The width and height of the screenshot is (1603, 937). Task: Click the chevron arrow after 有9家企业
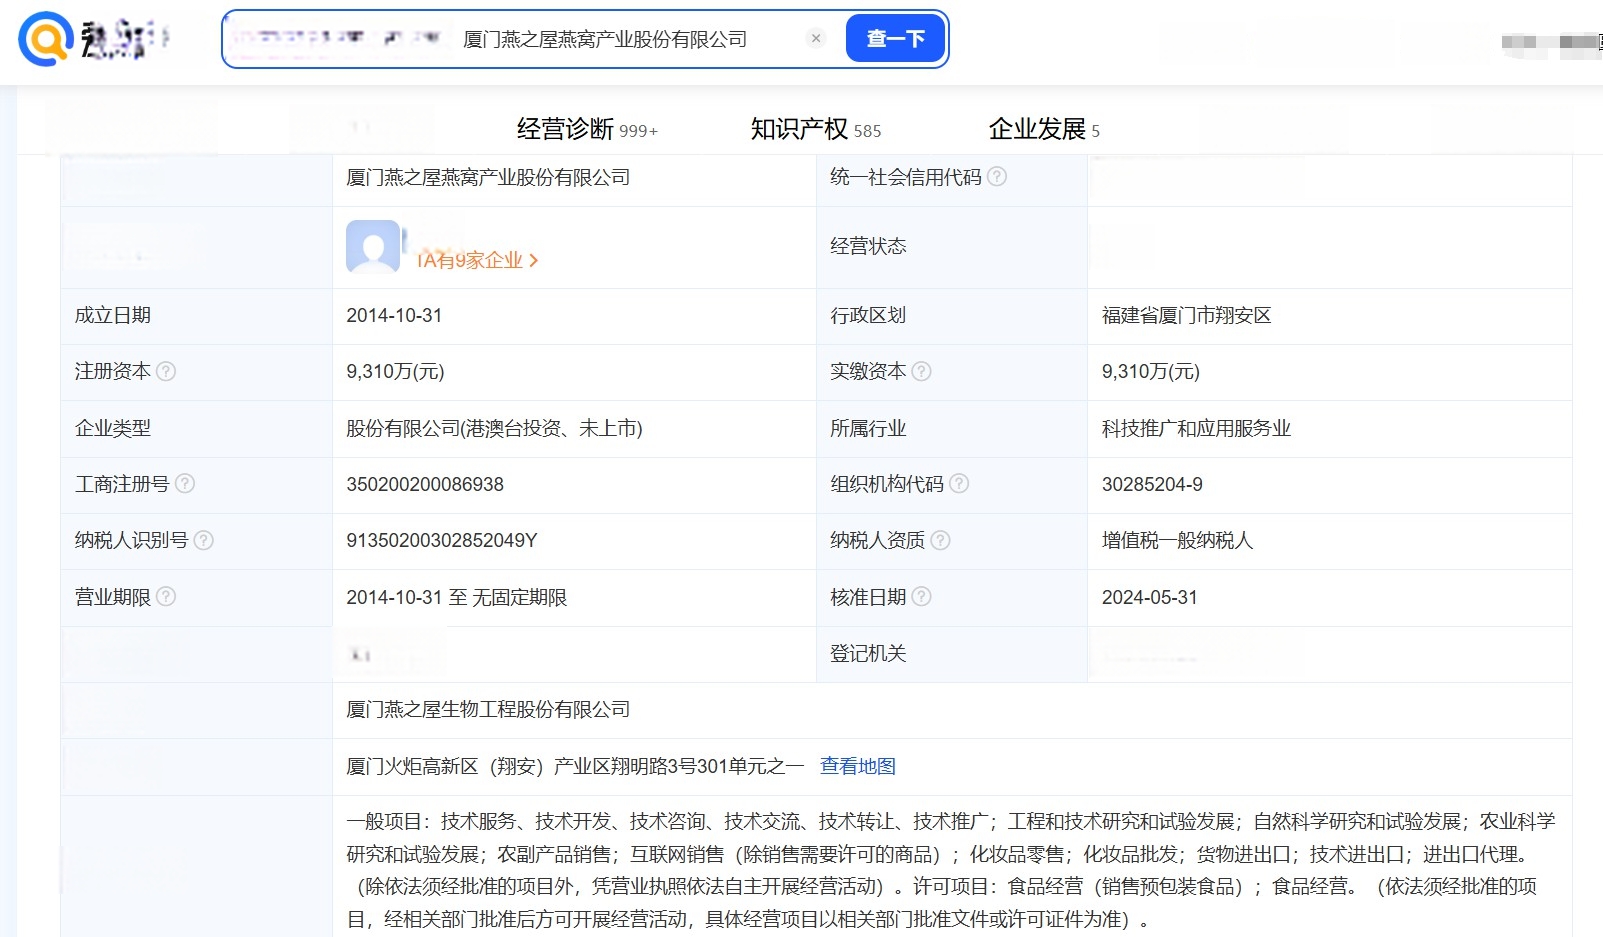pos(534,260)
